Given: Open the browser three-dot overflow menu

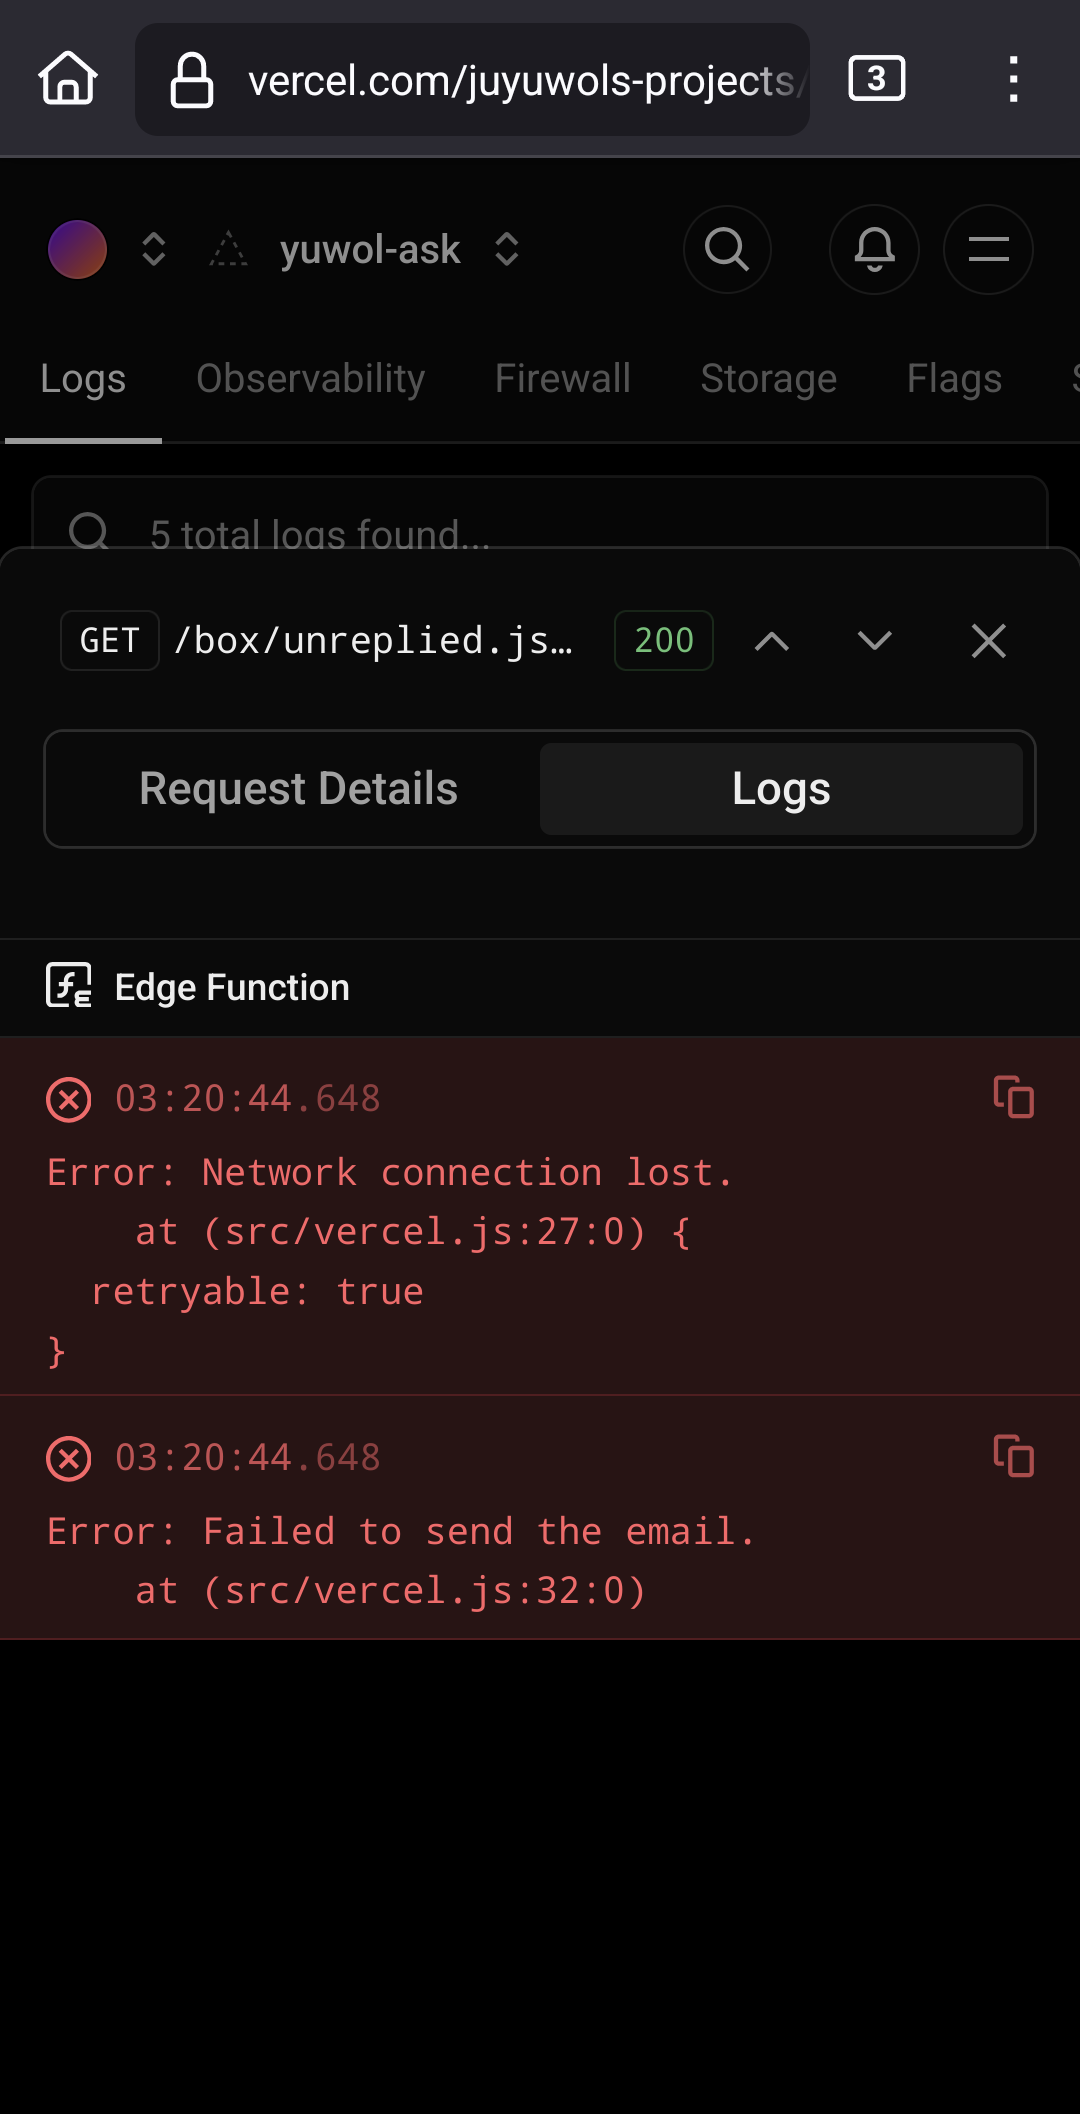Looking at the screenshot, I should tap(1013, 78).
